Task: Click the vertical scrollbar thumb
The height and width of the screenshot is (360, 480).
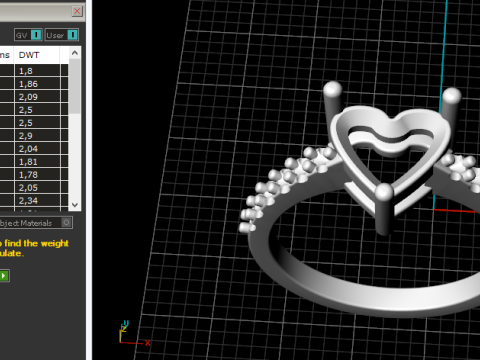Action: point(75,87)
